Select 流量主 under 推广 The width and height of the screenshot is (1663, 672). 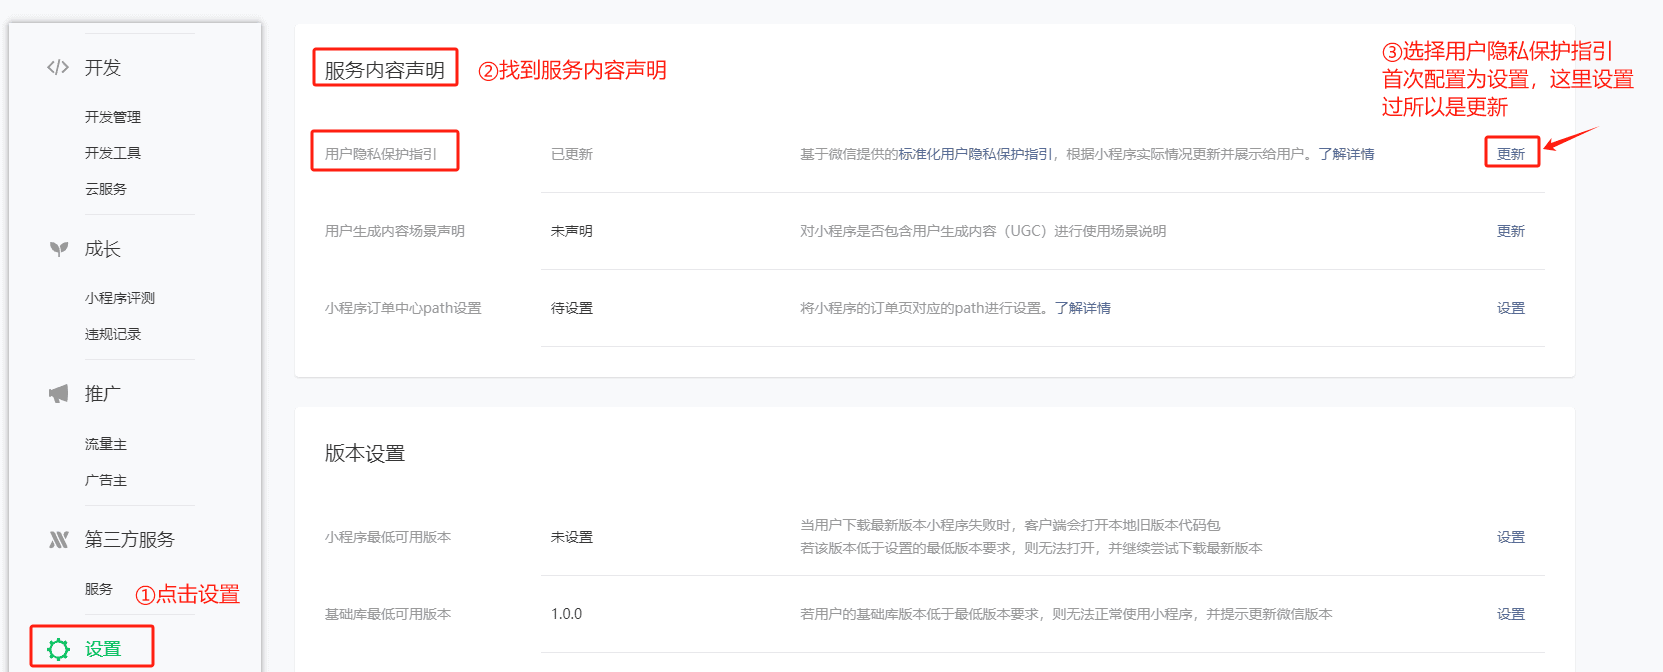pos(106,444)
